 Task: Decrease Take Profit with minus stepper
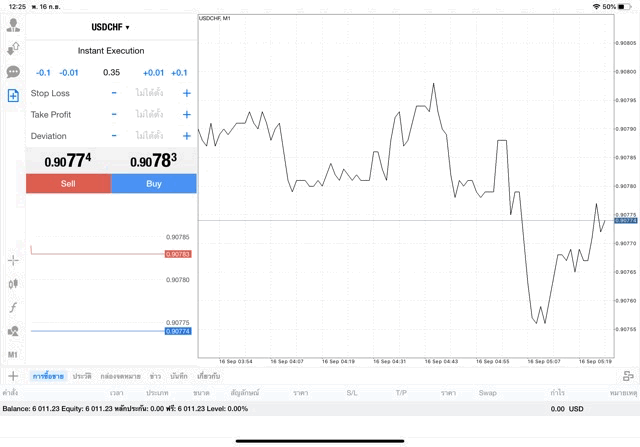[114, 115]
